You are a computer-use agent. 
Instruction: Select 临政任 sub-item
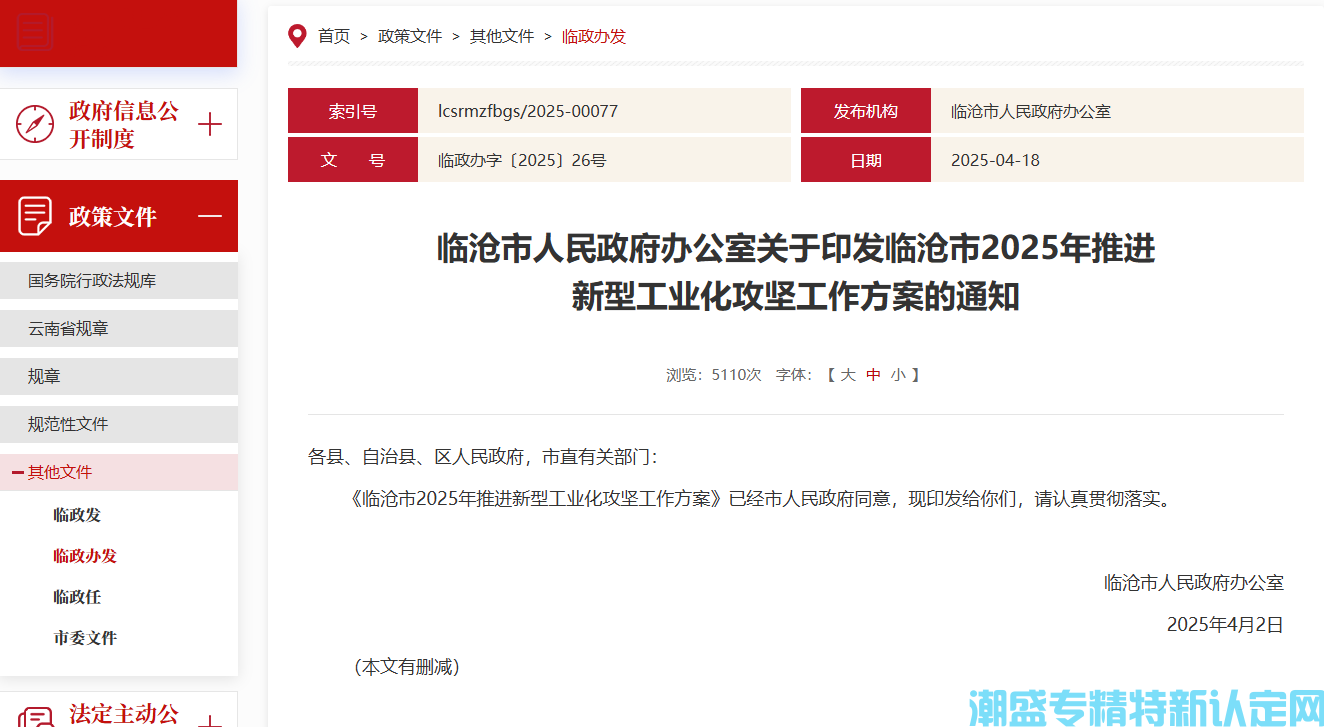(x=77, y=597)
